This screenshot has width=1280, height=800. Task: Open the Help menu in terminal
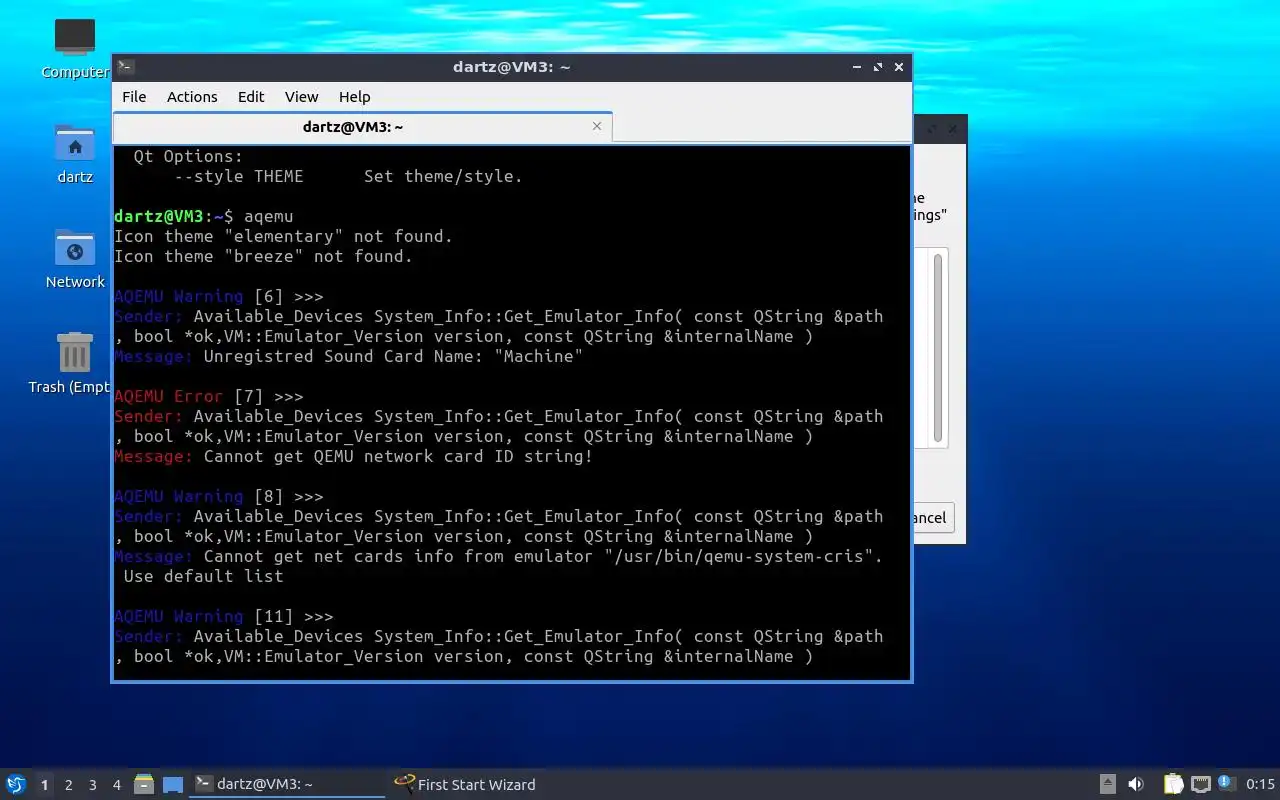pyautogui.click(x=354, y=97)
